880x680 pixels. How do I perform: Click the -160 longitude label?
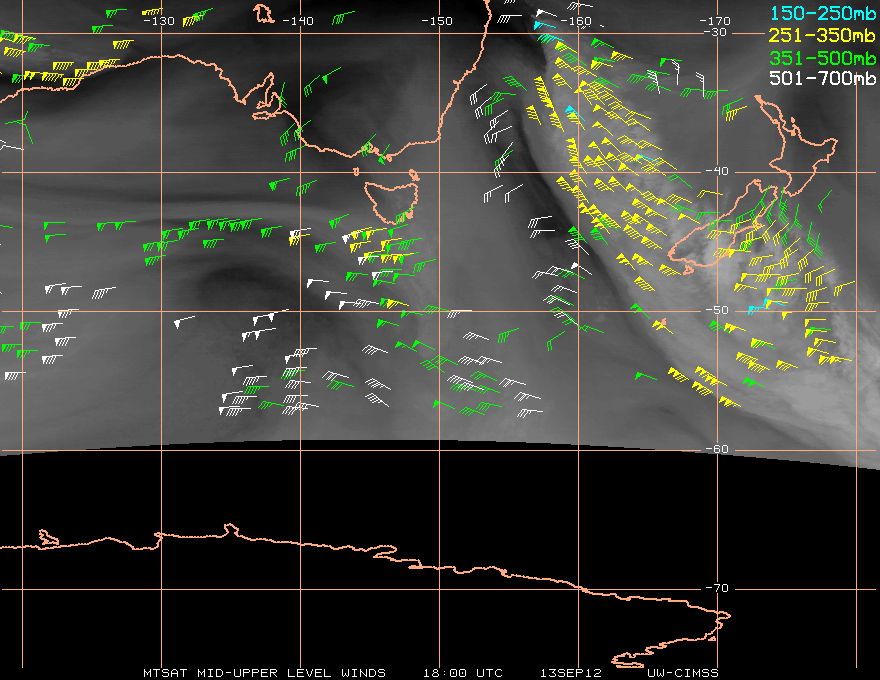(576, 21)
